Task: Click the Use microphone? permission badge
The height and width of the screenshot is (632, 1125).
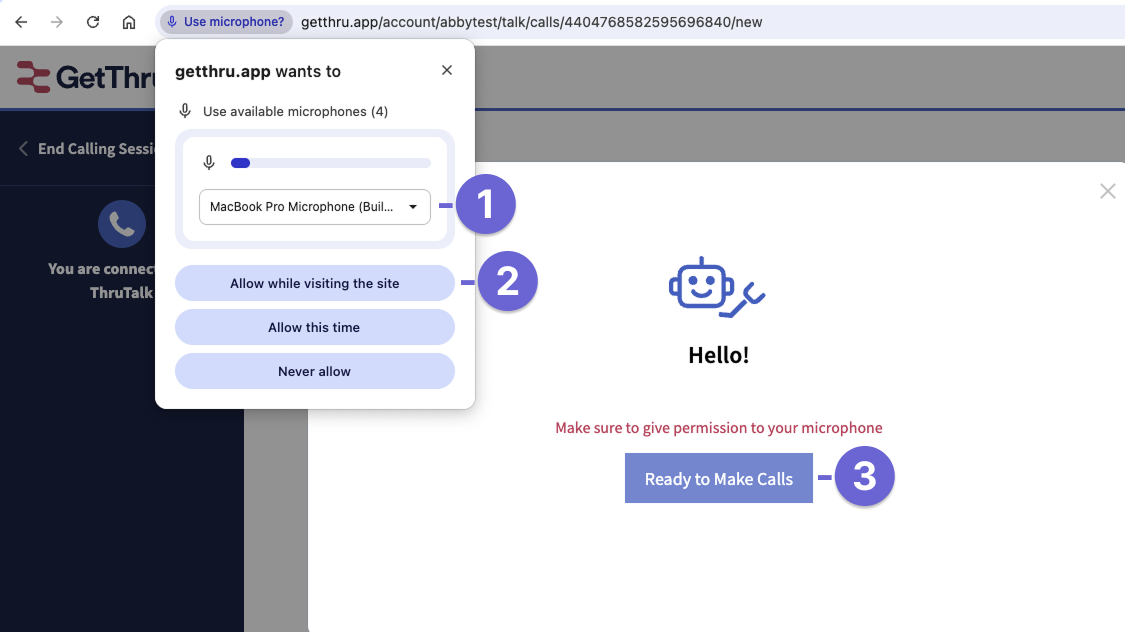Action: [225, 21]
